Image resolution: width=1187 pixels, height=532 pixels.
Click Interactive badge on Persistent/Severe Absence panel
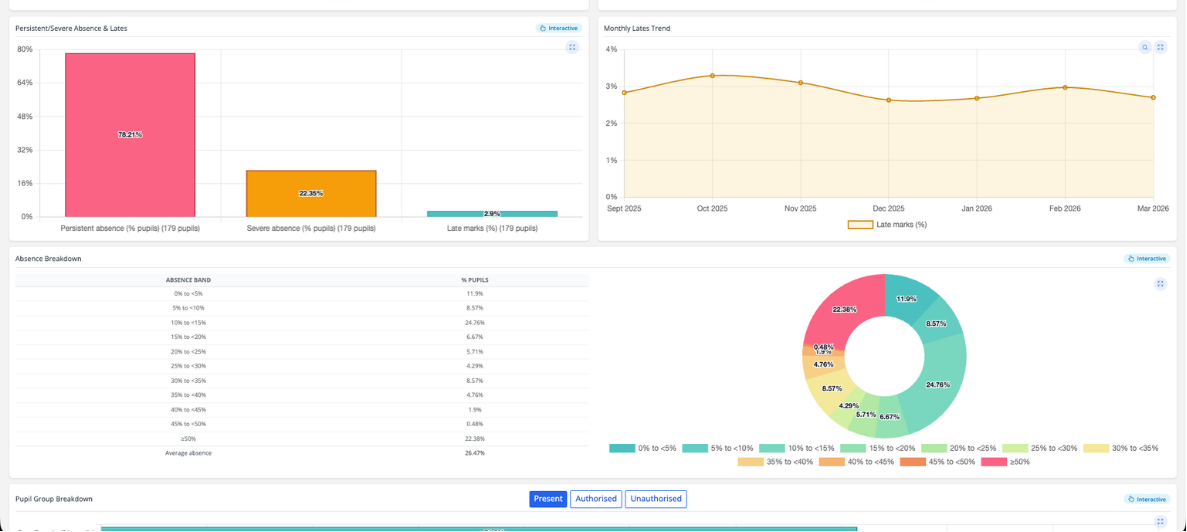point(559,28)
